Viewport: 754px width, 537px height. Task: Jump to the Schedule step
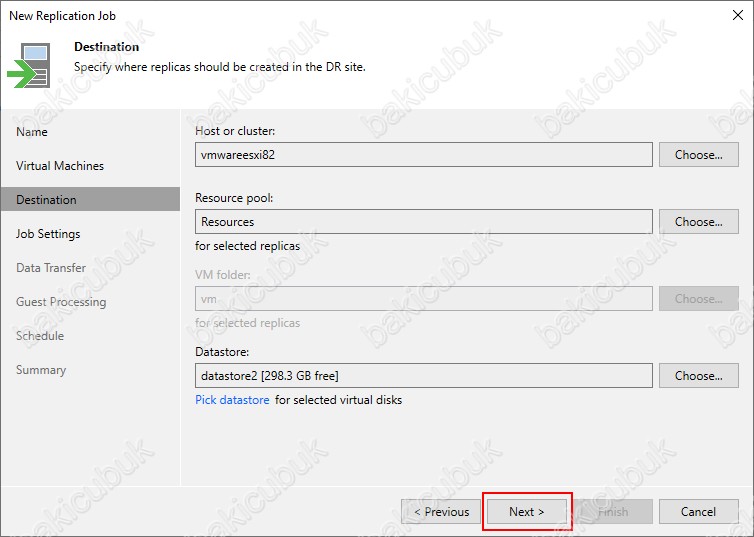click(x=40, y=336)
